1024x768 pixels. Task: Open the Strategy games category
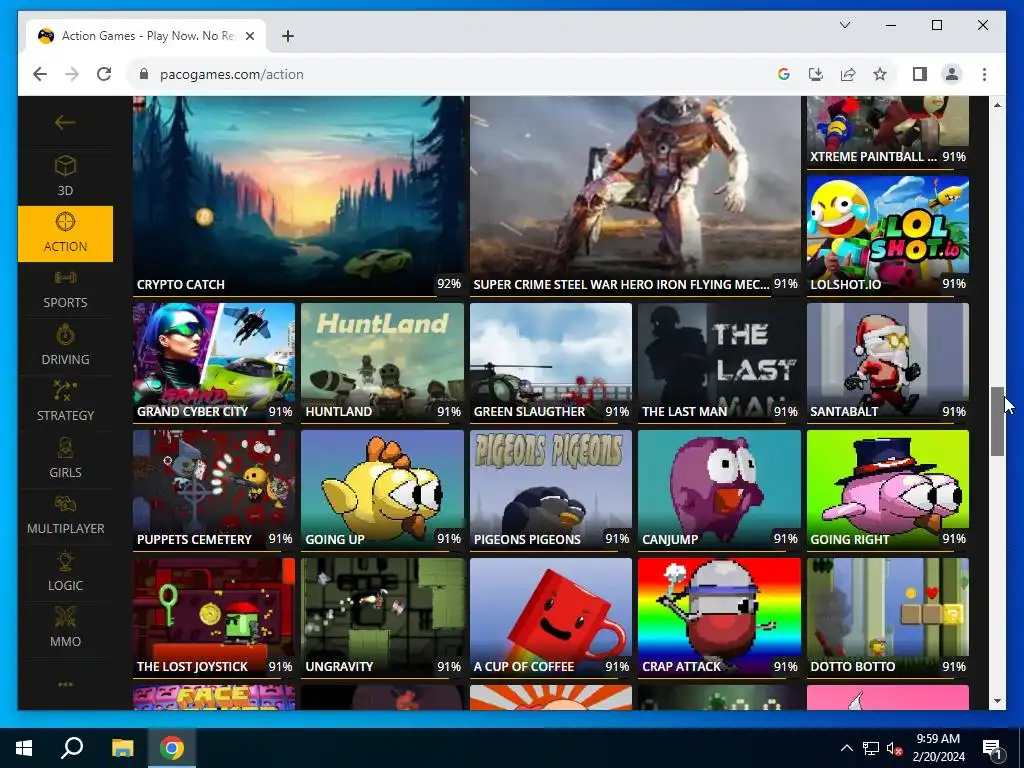[x=65, y=402]
